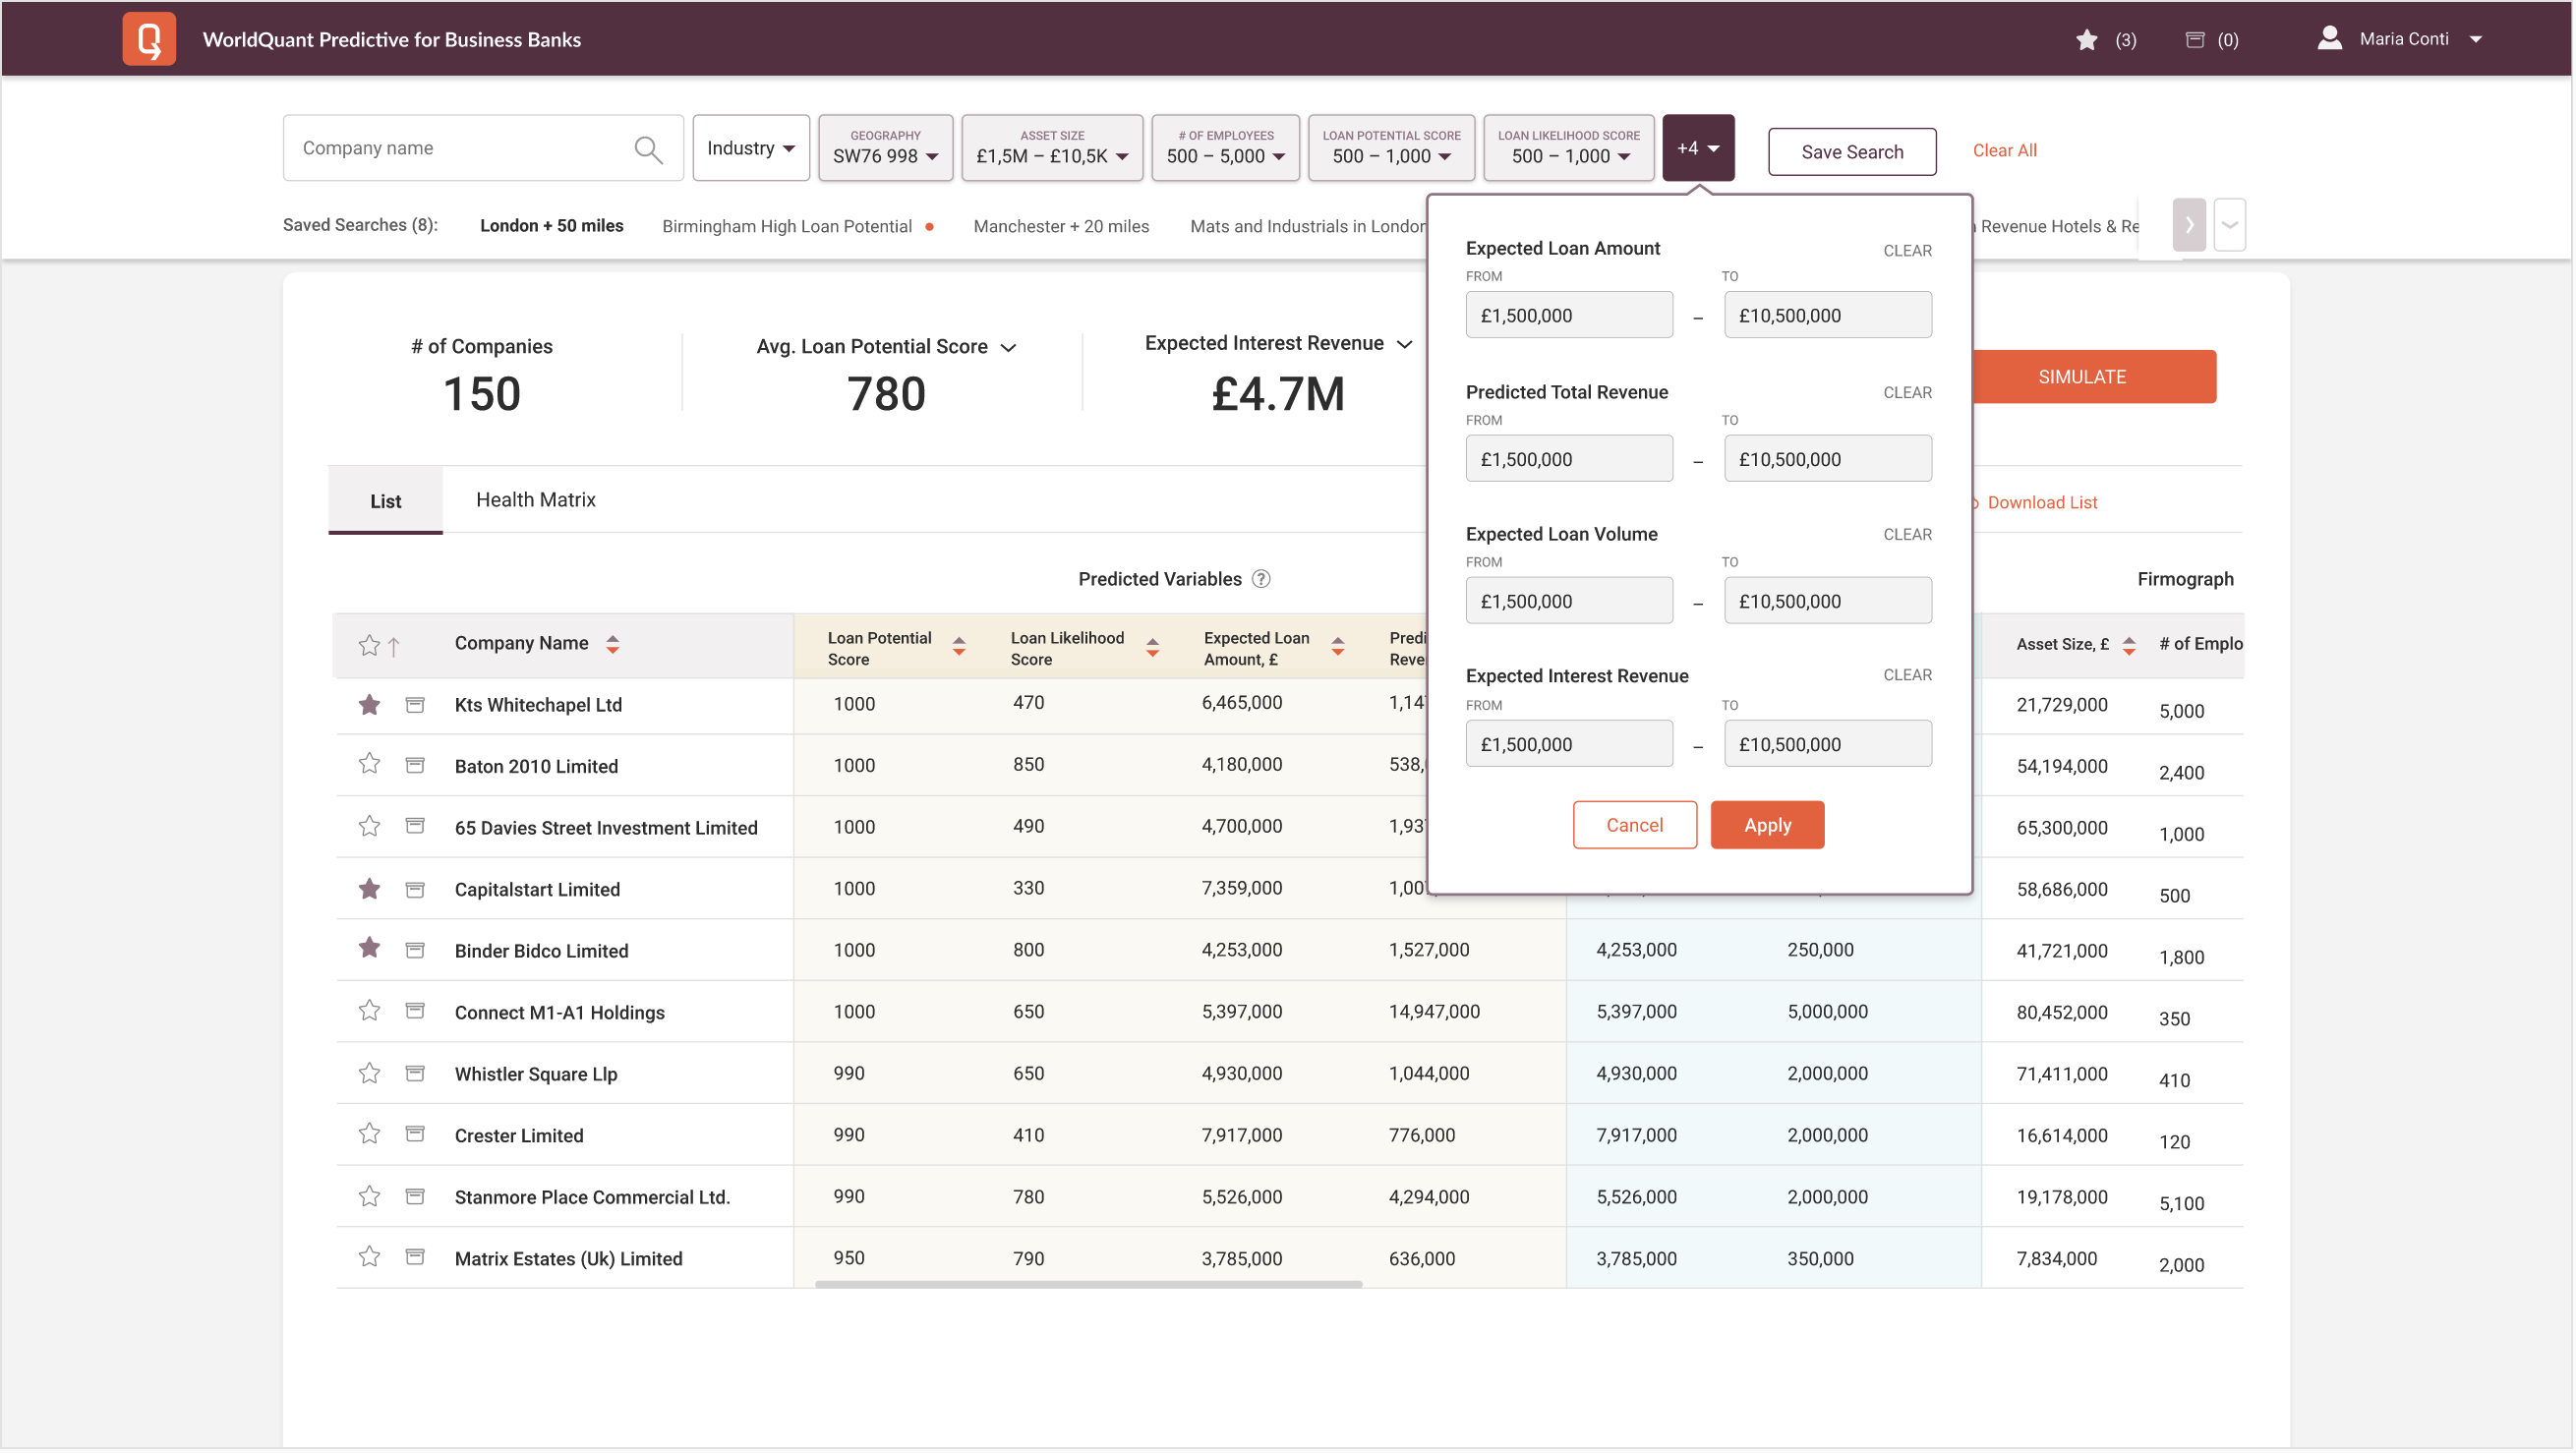Image resolution: width=2576 pixels, height=1453 pixels.
Task: Click horizontal table scrollbar
Action: pyautogui.click(x=1088, y=1285)
